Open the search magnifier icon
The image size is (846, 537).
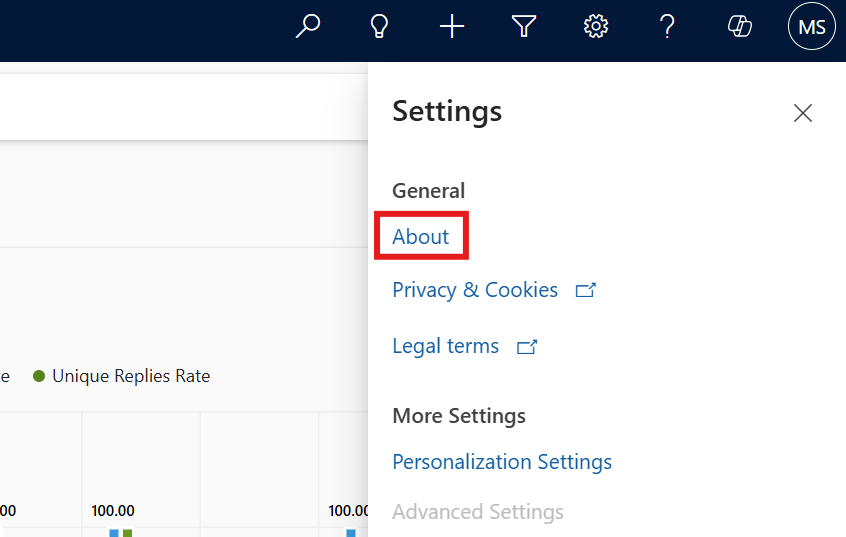(x=308, y=27)
